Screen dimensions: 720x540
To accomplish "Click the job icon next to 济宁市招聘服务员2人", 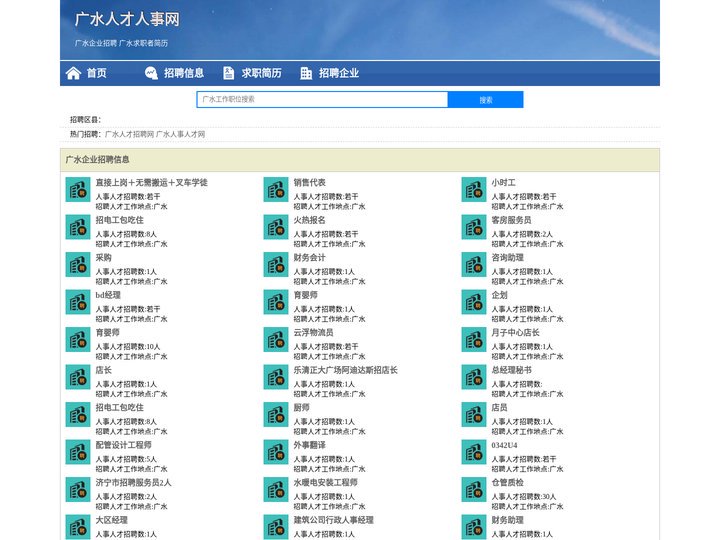I will [x=78, y=489].
